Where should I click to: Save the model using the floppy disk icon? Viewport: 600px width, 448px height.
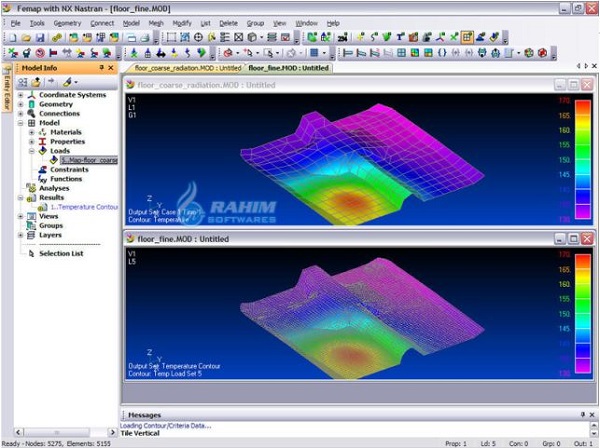[x=40, y=37]
